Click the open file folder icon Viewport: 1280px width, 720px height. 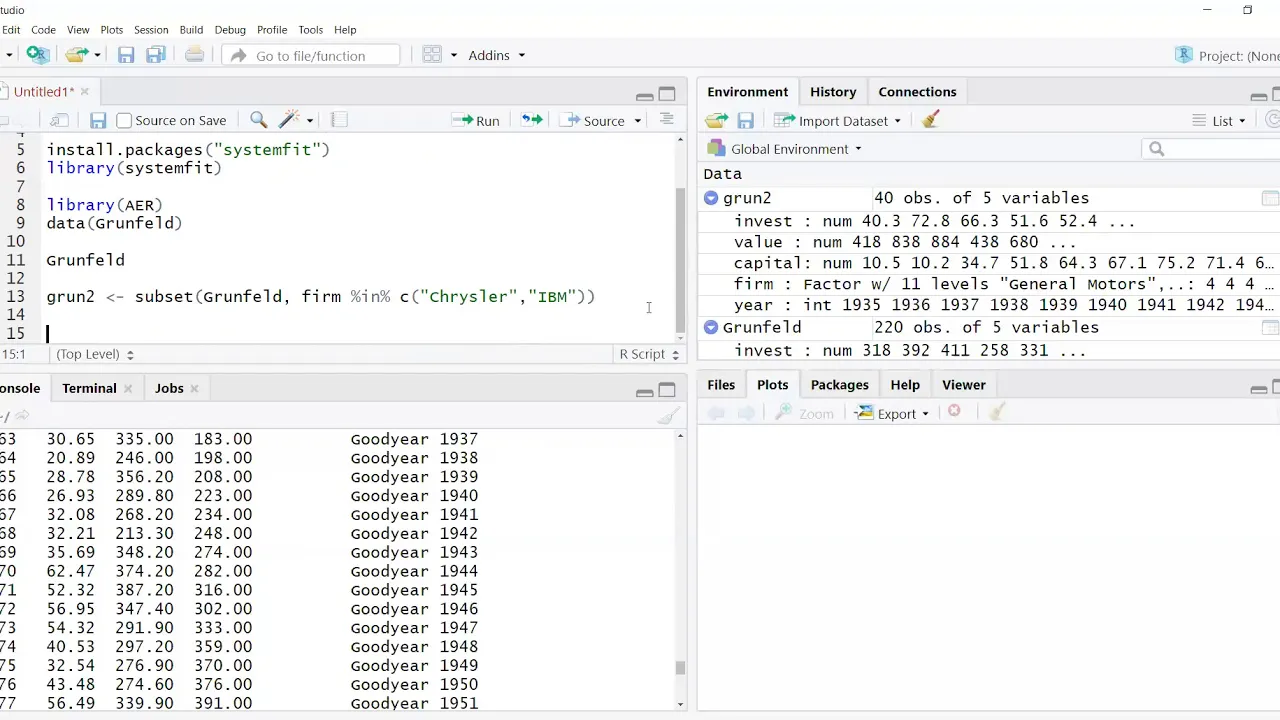click(x=76, y=55)
